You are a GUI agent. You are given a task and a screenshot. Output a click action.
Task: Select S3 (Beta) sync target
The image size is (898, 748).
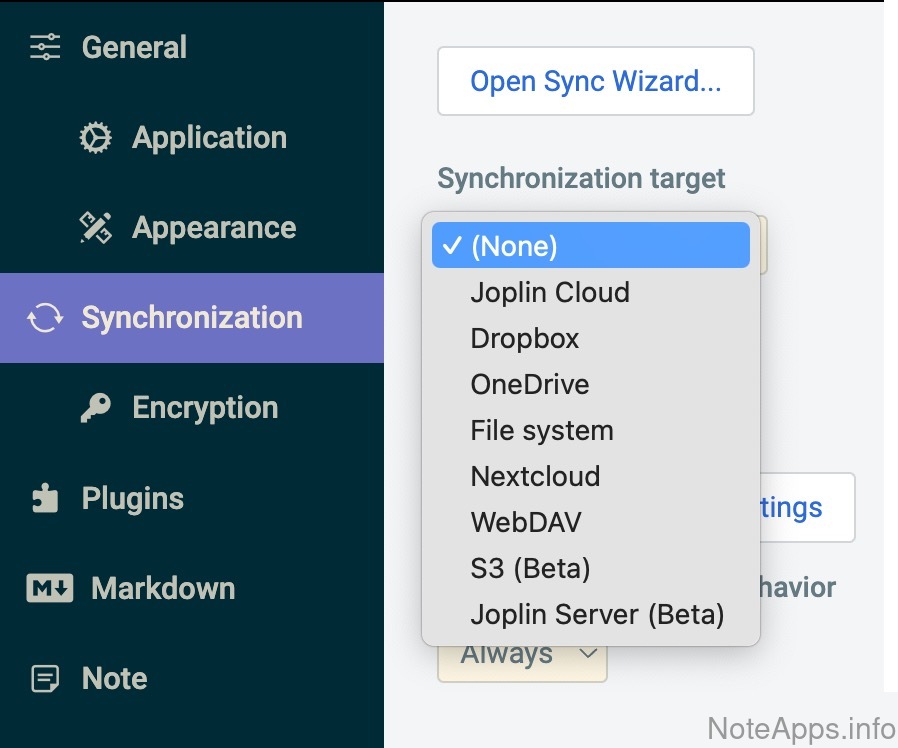click(530, 569)
